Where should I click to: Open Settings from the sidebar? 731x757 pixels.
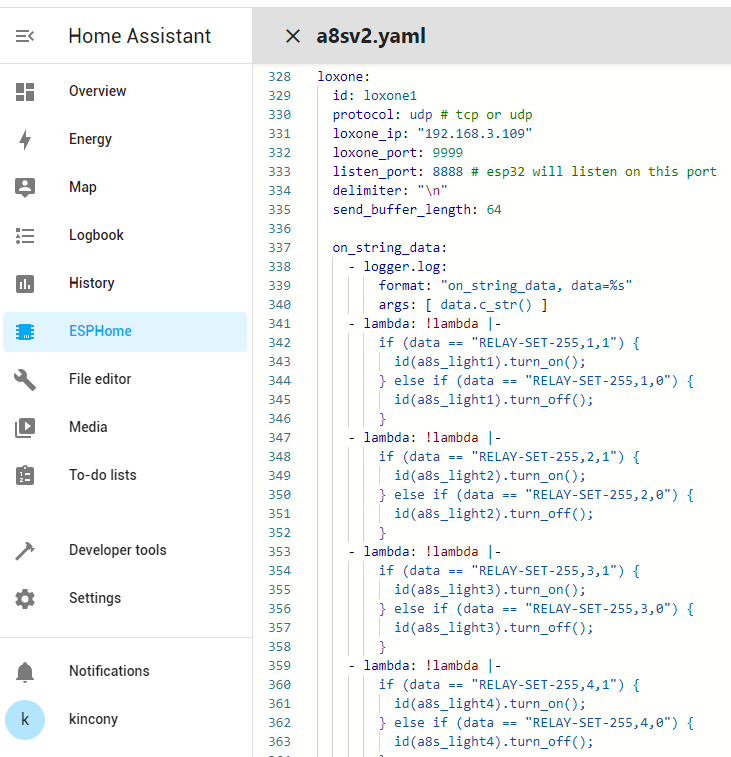pos(94,598)
